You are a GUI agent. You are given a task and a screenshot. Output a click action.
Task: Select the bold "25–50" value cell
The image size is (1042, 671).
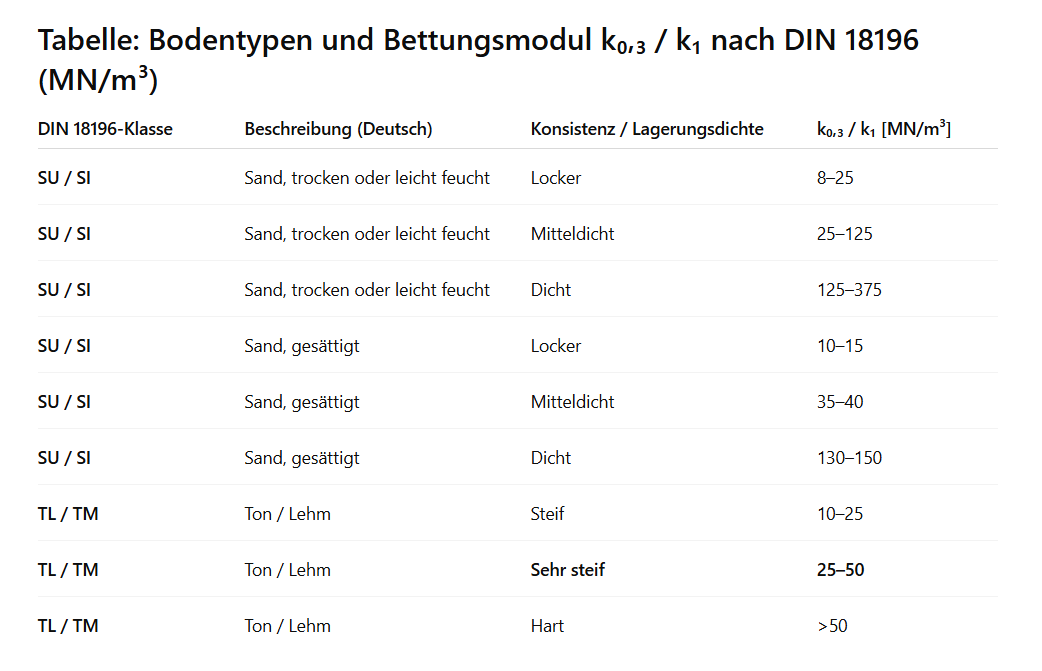[x=840, y=570]
